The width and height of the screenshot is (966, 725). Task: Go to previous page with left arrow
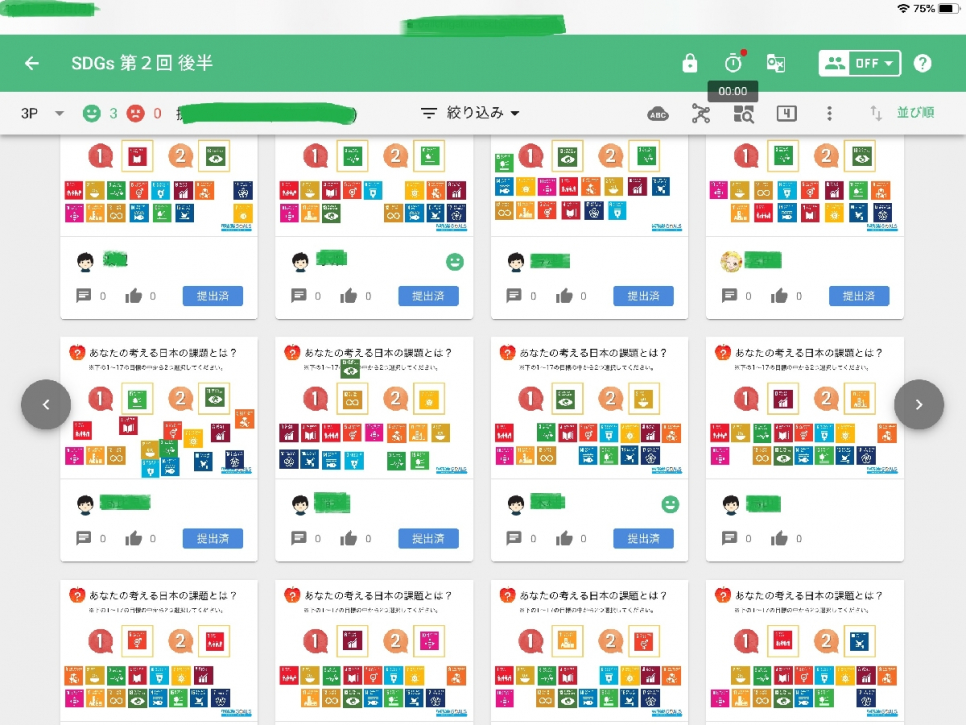(46, 404)
